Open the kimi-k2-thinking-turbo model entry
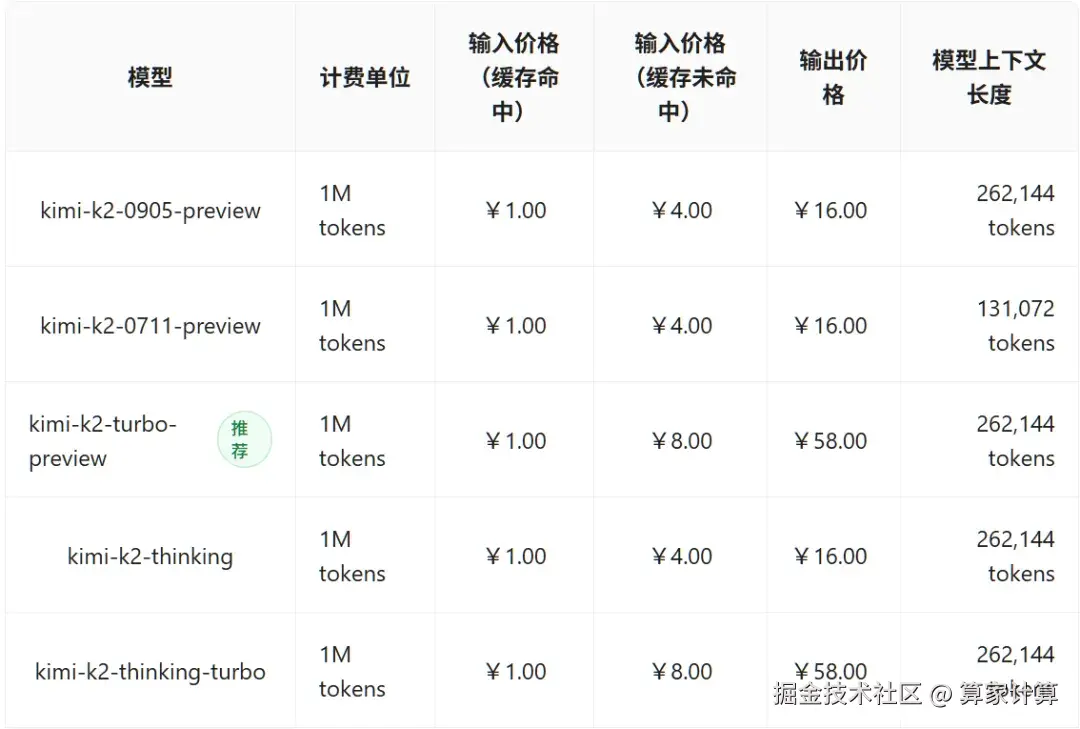The height and width of the screenshot is (729, 1080). point(150,671)
